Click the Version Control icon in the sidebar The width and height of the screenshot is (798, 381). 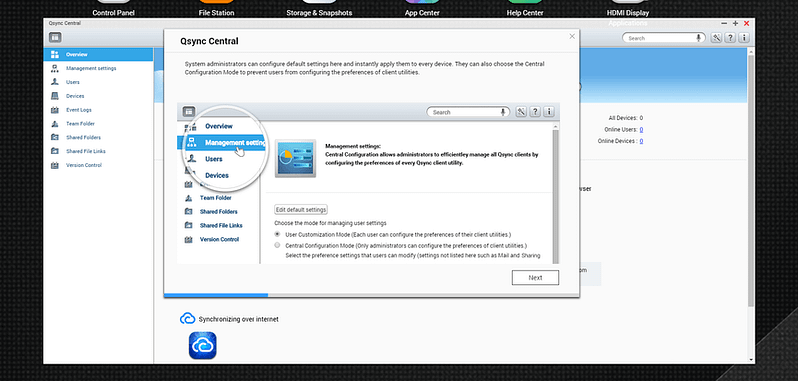tap(55, 165)
